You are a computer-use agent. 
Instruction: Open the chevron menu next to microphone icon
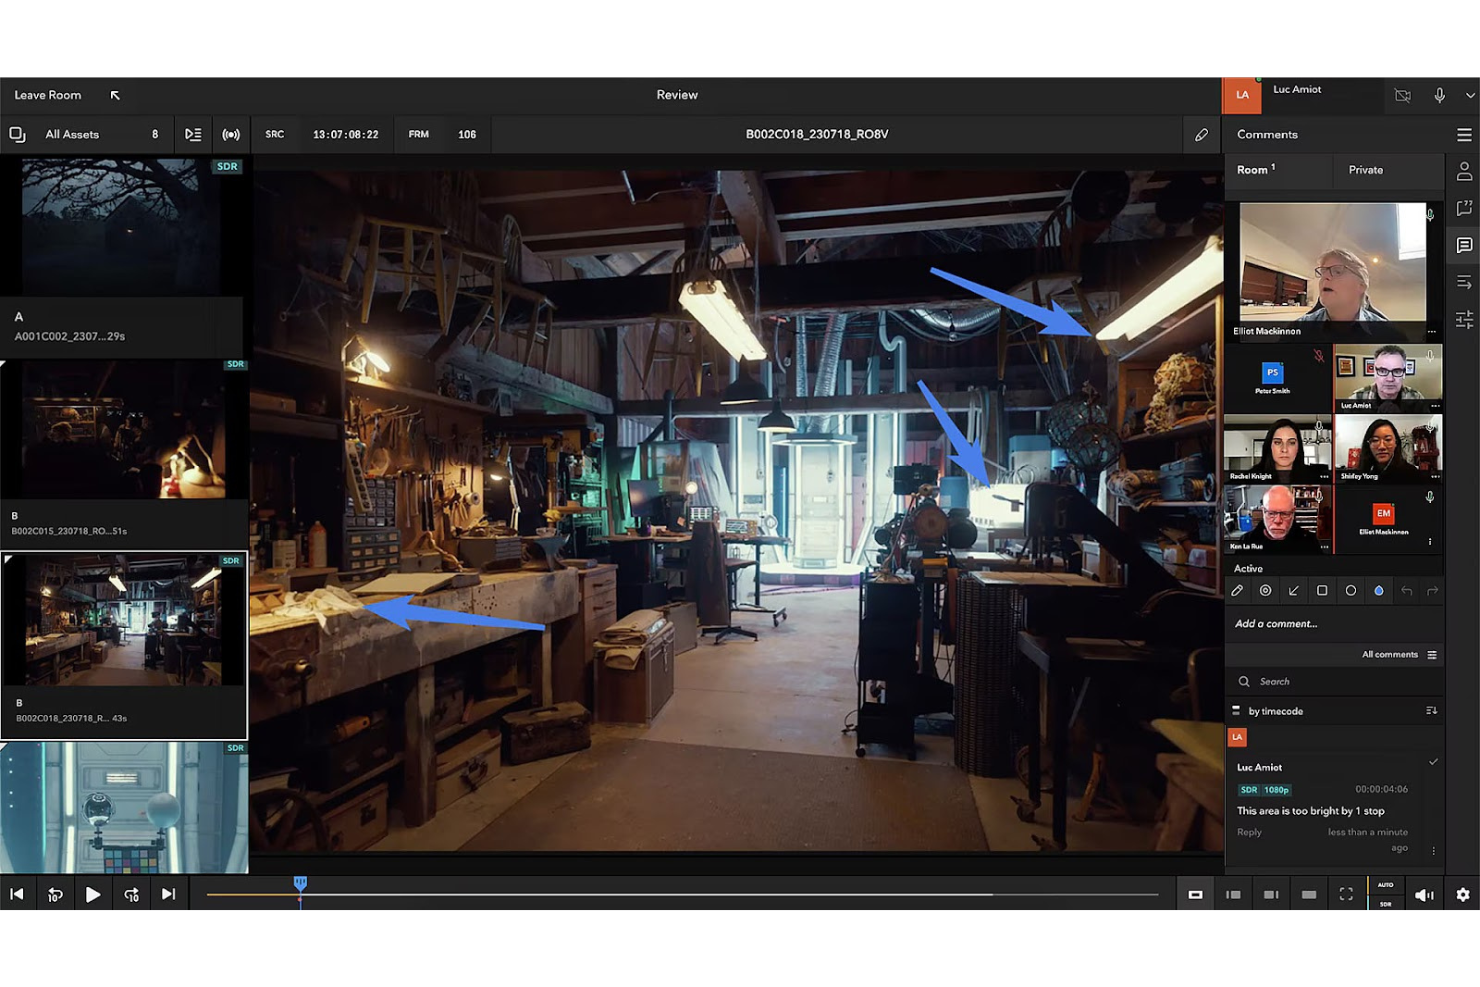click(x=1468, y=95)
